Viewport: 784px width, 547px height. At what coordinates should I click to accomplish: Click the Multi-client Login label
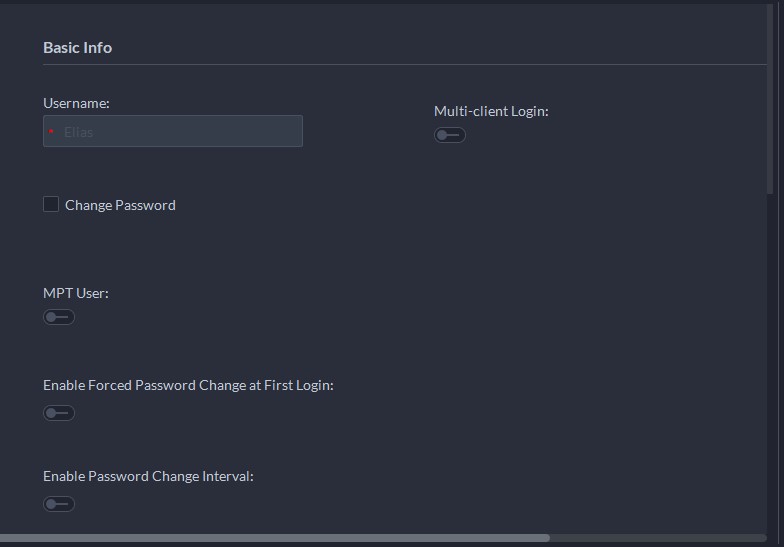click(491, 111)
